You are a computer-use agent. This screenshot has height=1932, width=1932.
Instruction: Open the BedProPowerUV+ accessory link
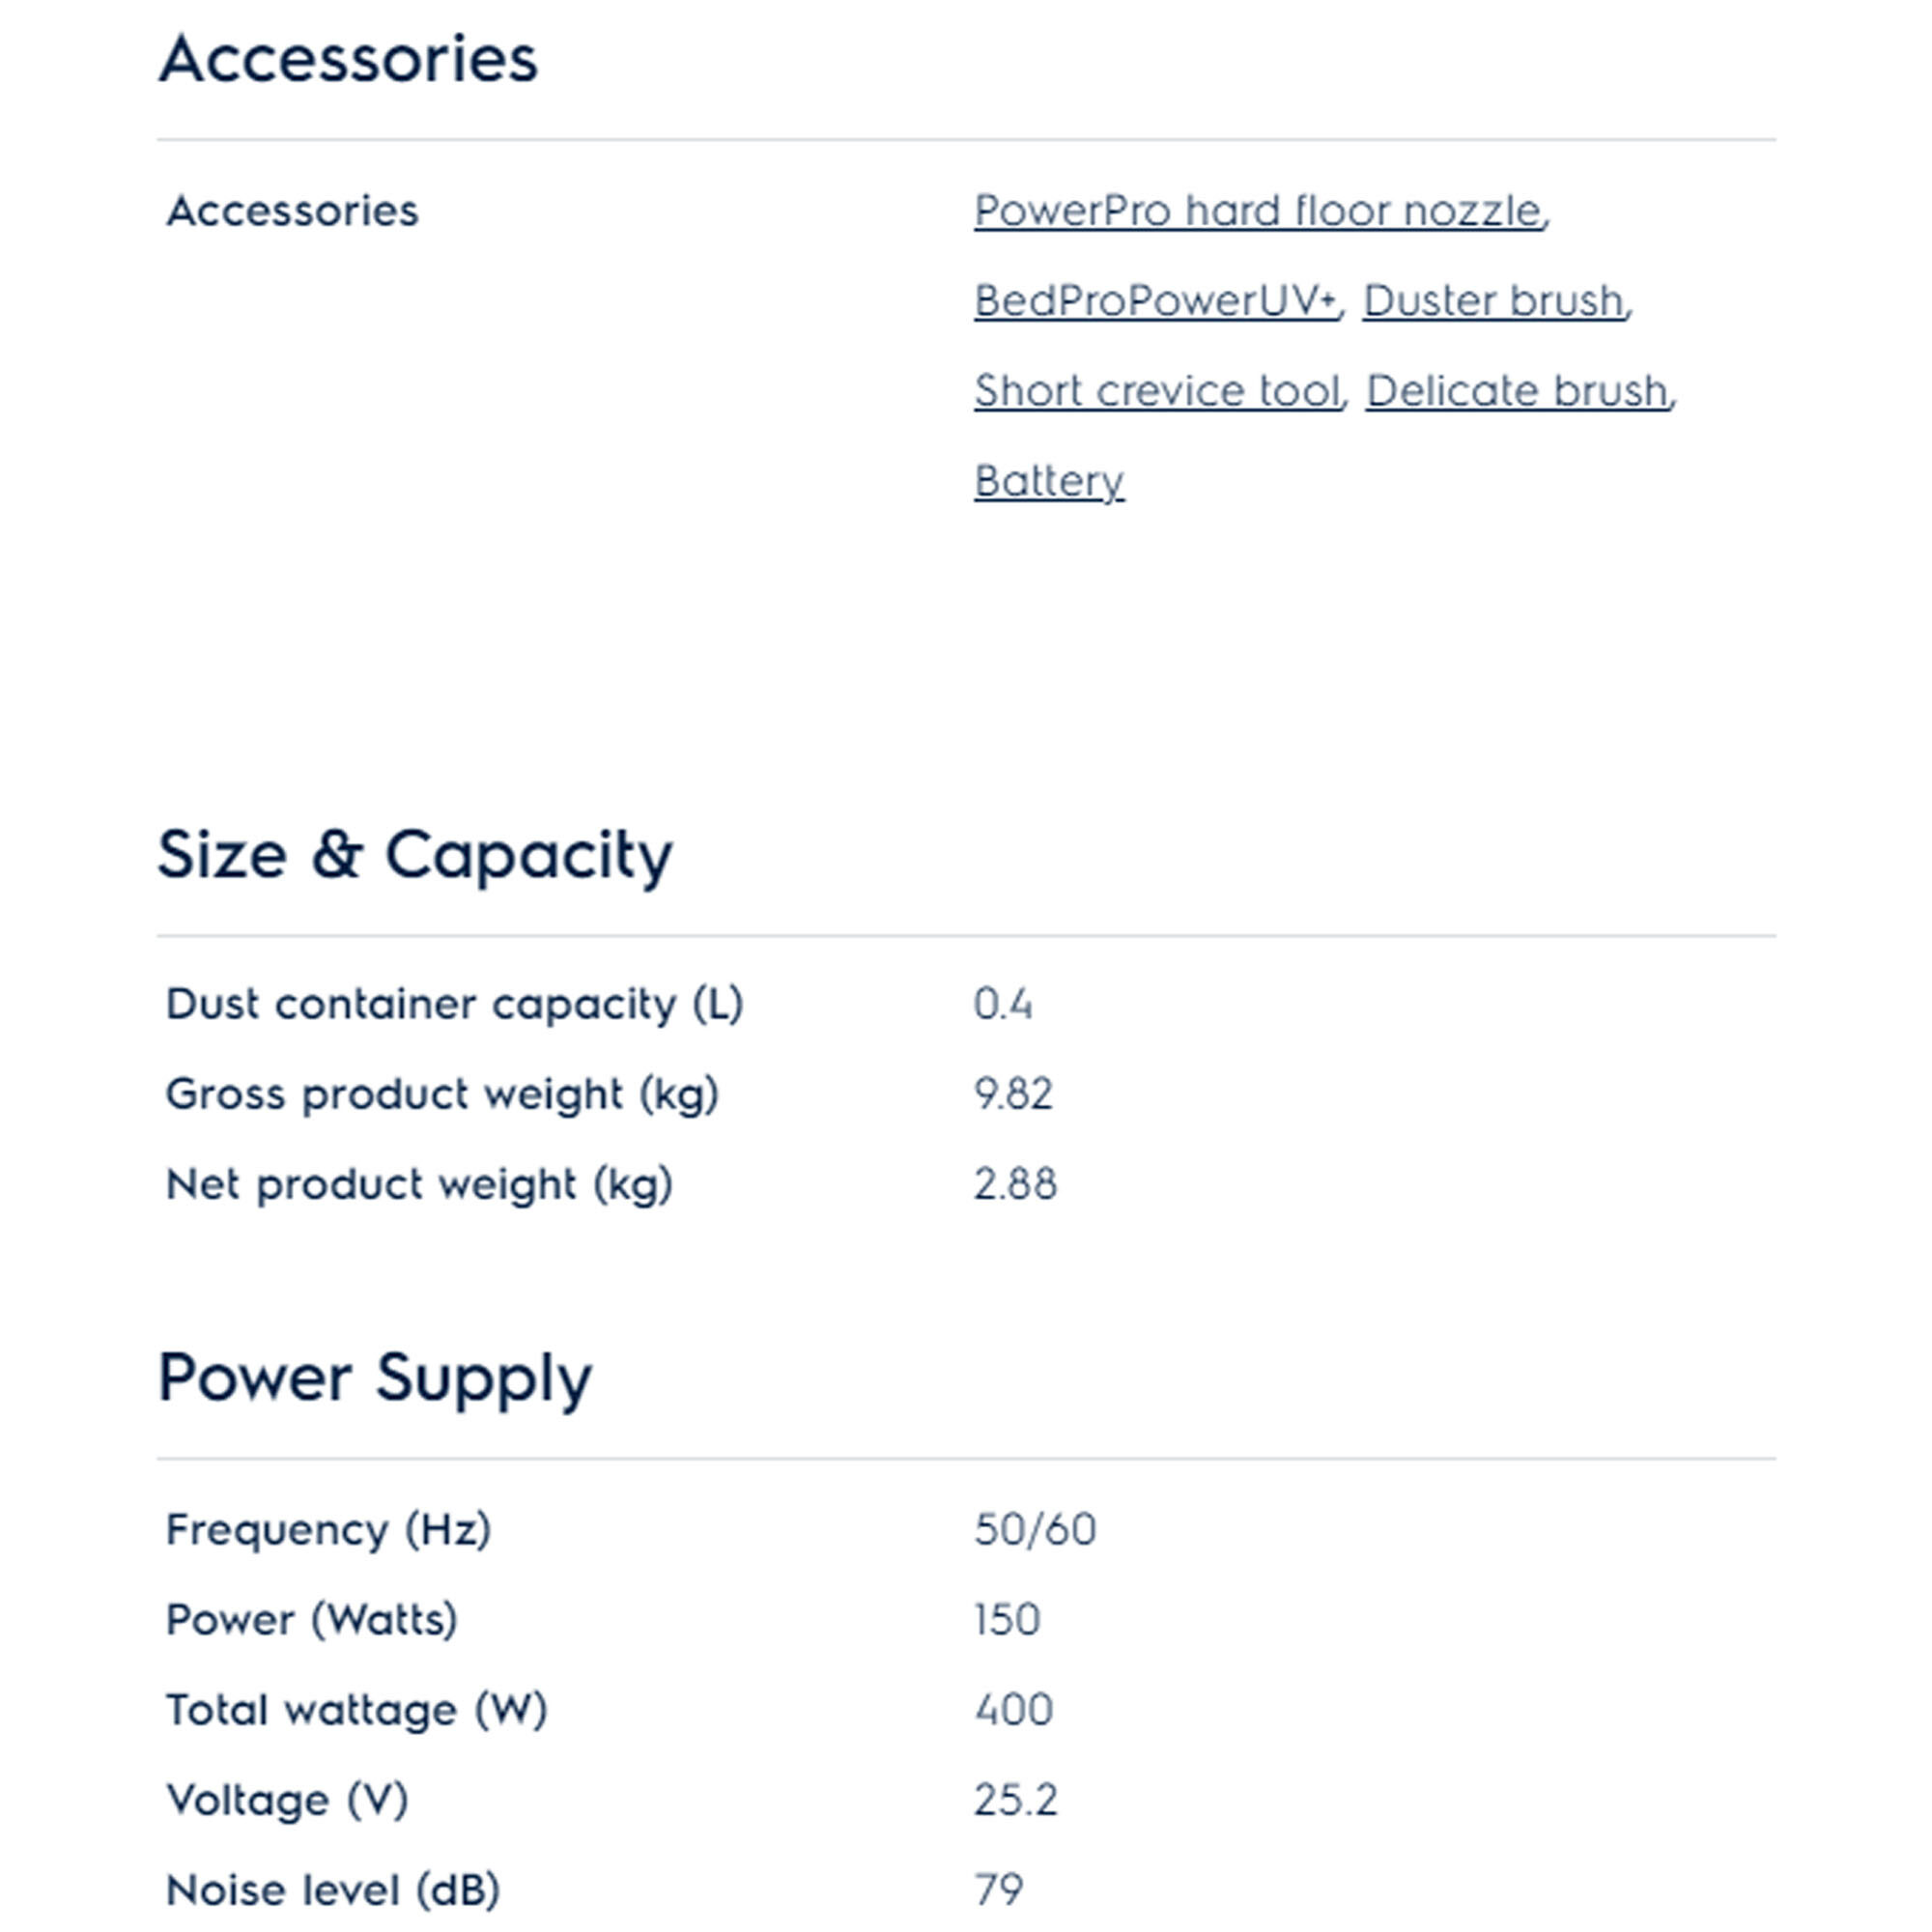click(1155, 301)
